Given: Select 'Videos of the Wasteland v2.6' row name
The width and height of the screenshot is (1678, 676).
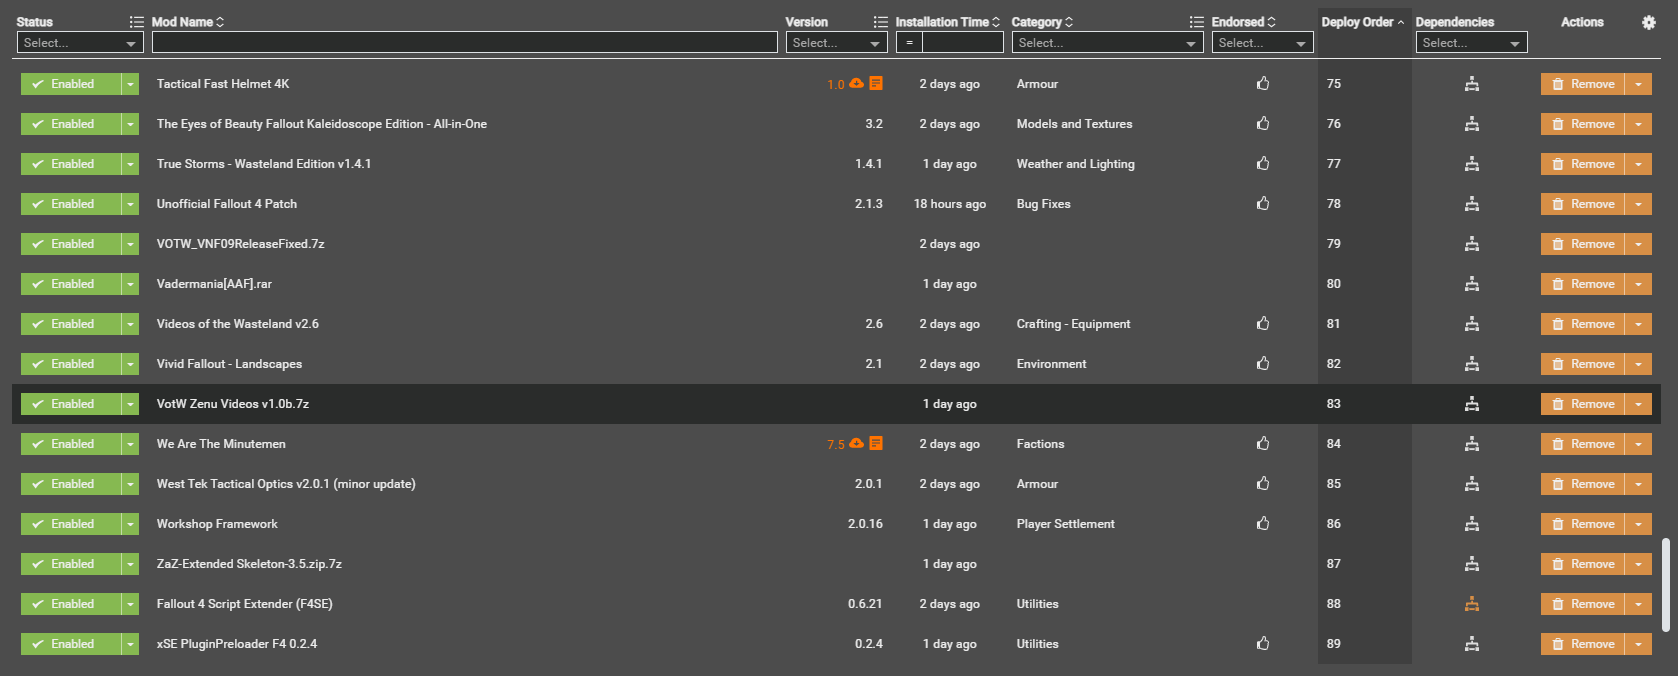Looking at the screenshot, I should click(238, 324).
